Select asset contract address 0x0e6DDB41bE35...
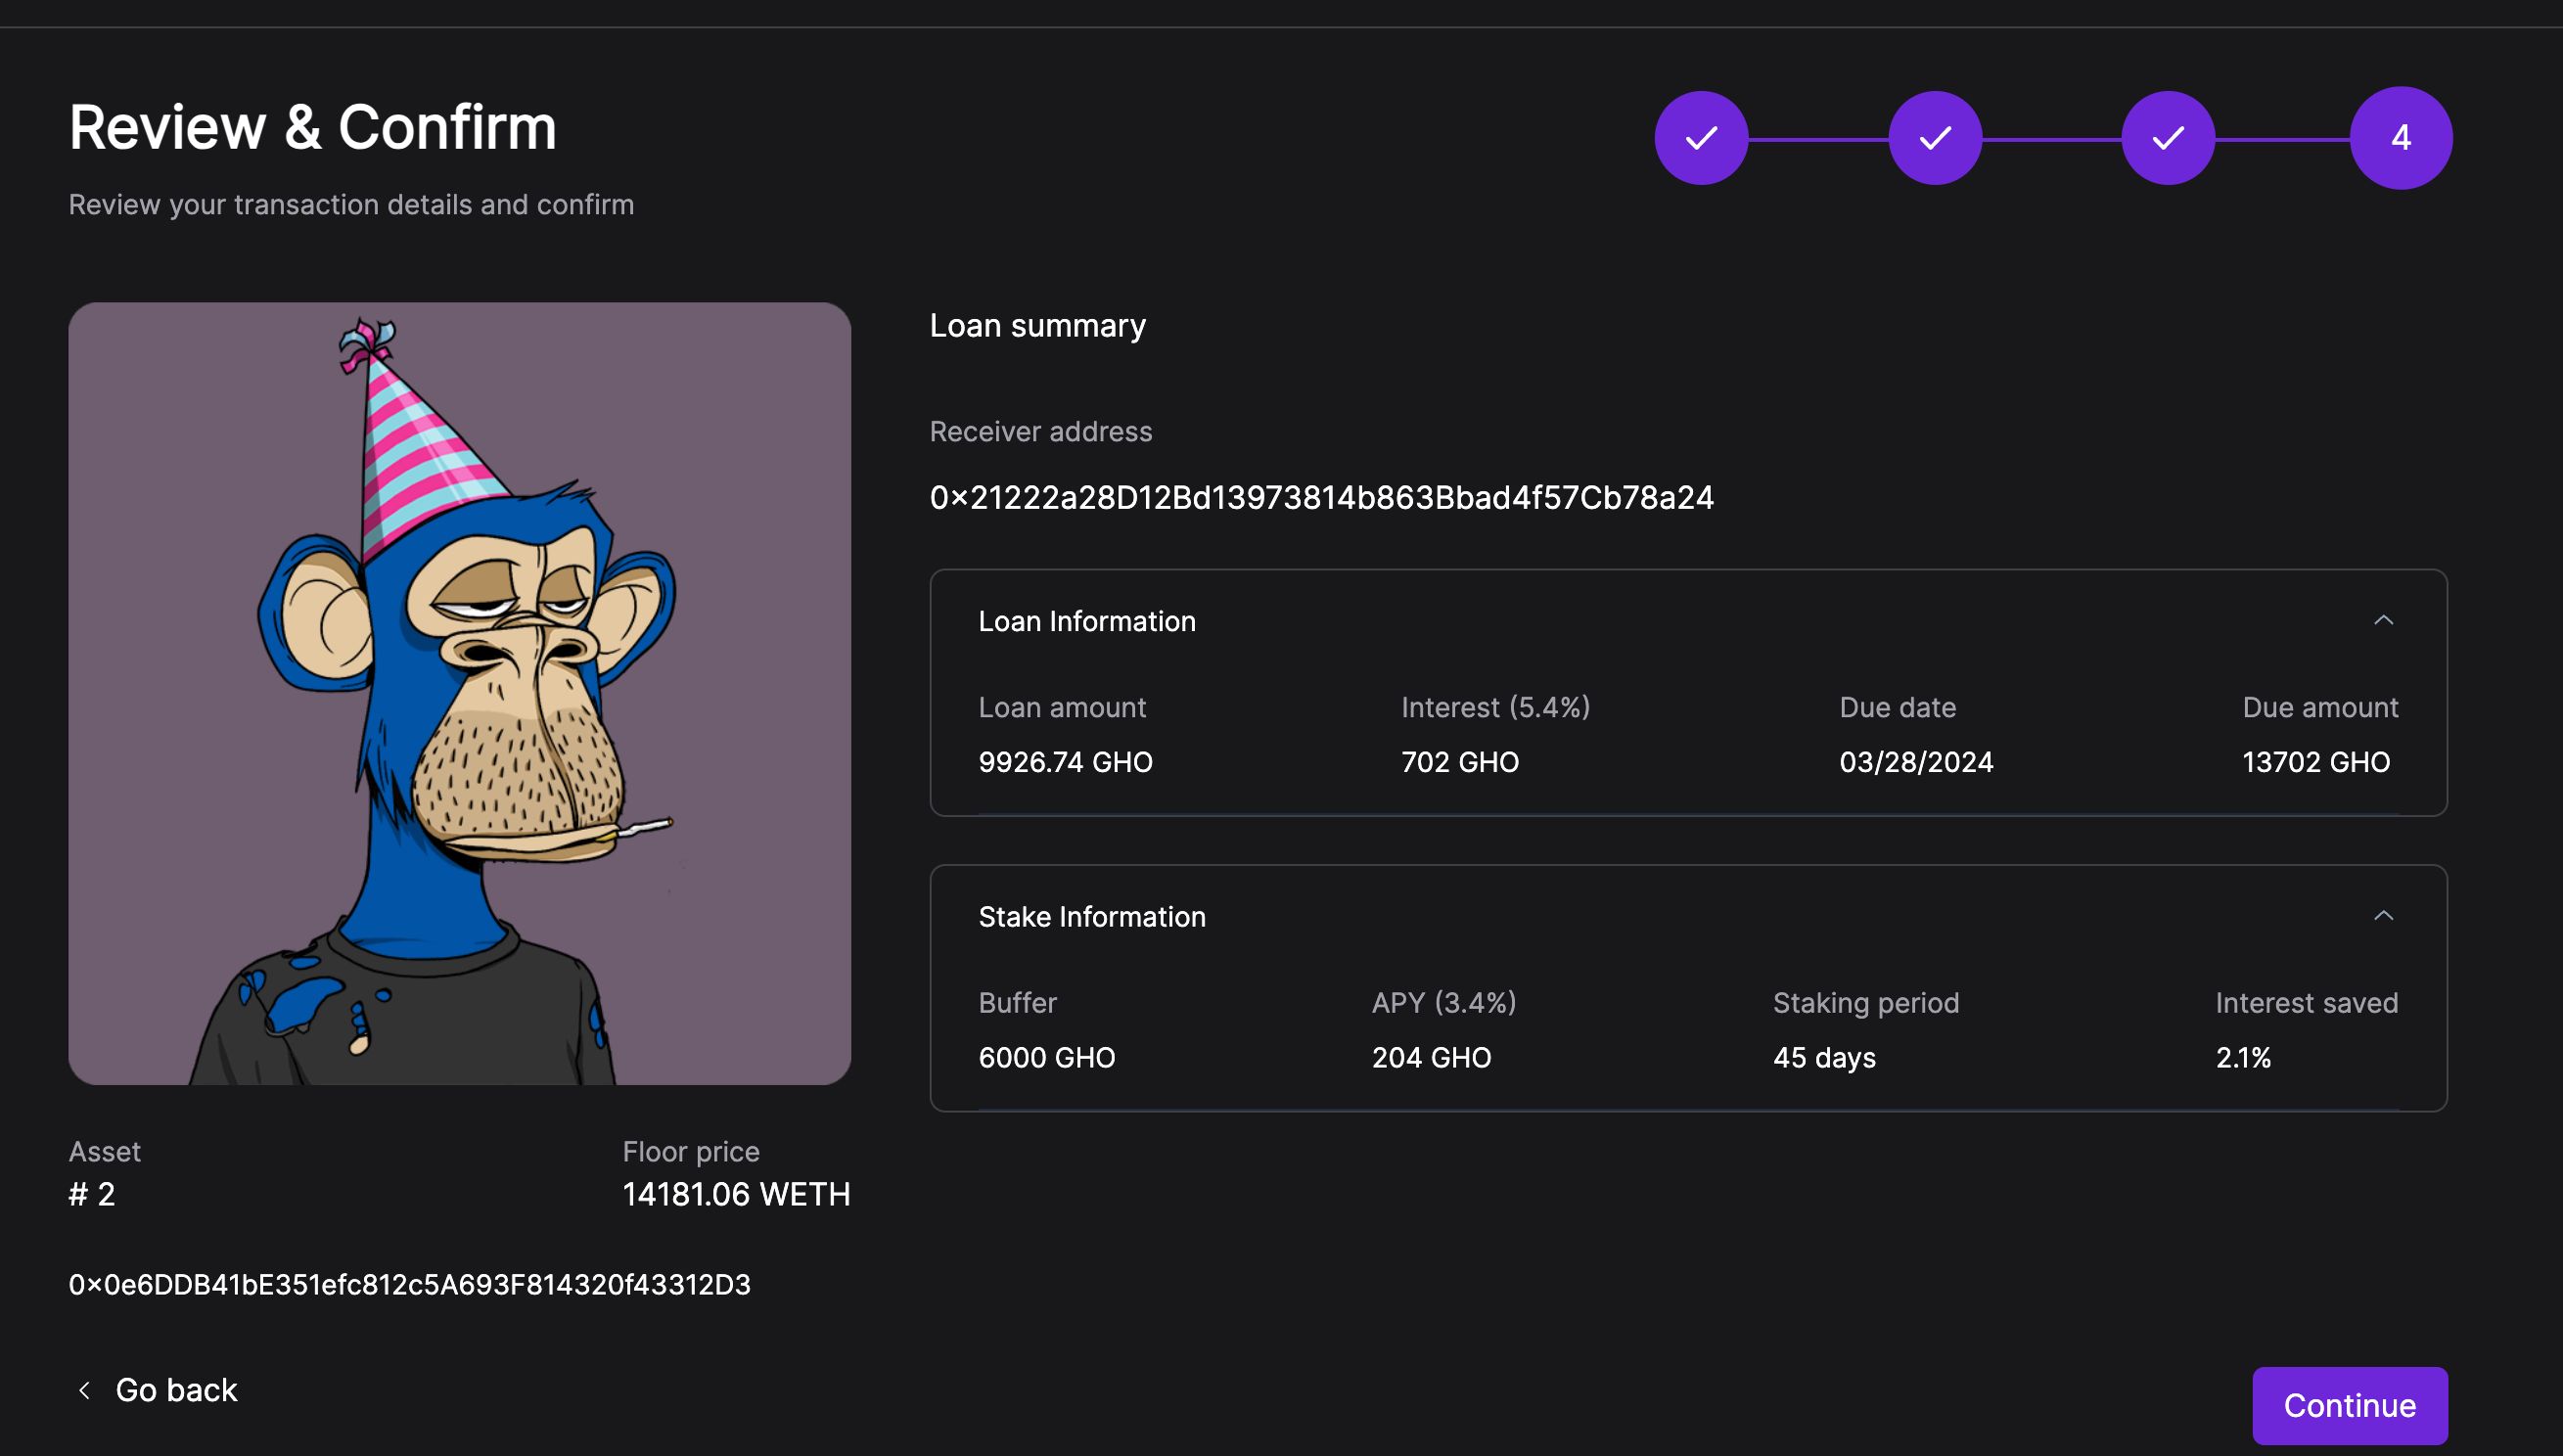 click(410, 1284)
